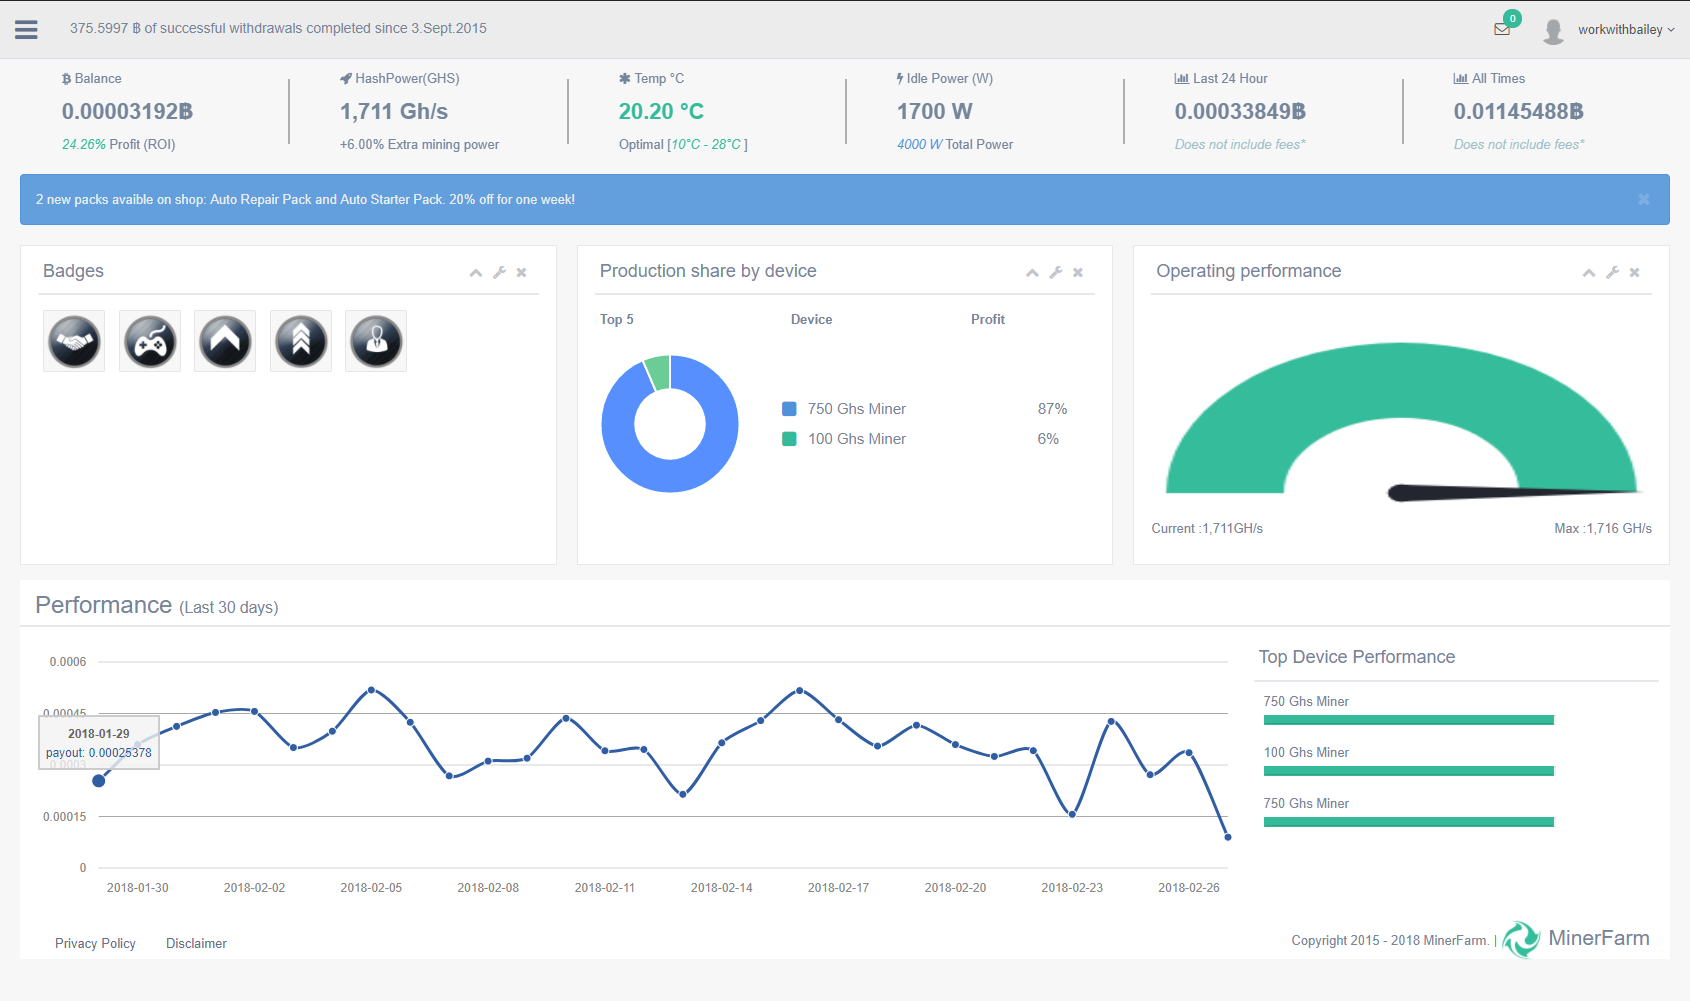Click the Profit column header
Viewport: 1690px width, 1001px height.
988,319
